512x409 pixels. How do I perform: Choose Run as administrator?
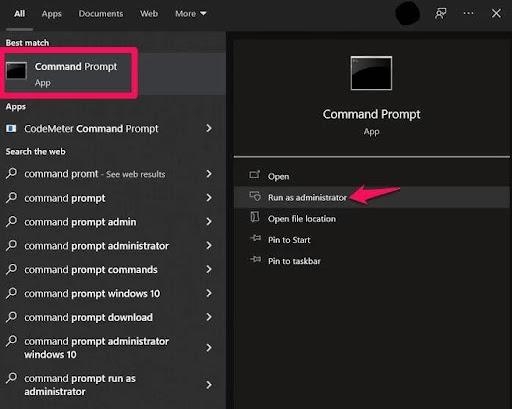click(x=371, y=197)
